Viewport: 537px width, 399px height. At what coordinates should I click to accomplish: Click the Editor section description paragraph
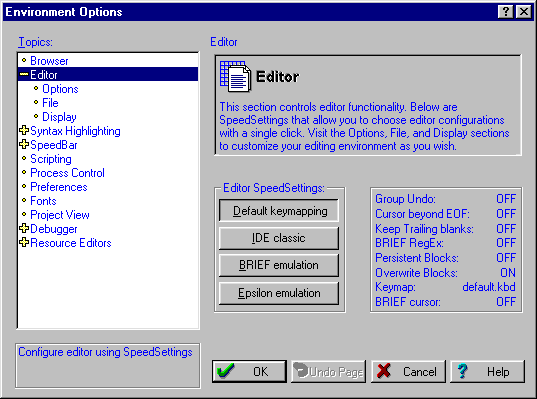(364, 126)
